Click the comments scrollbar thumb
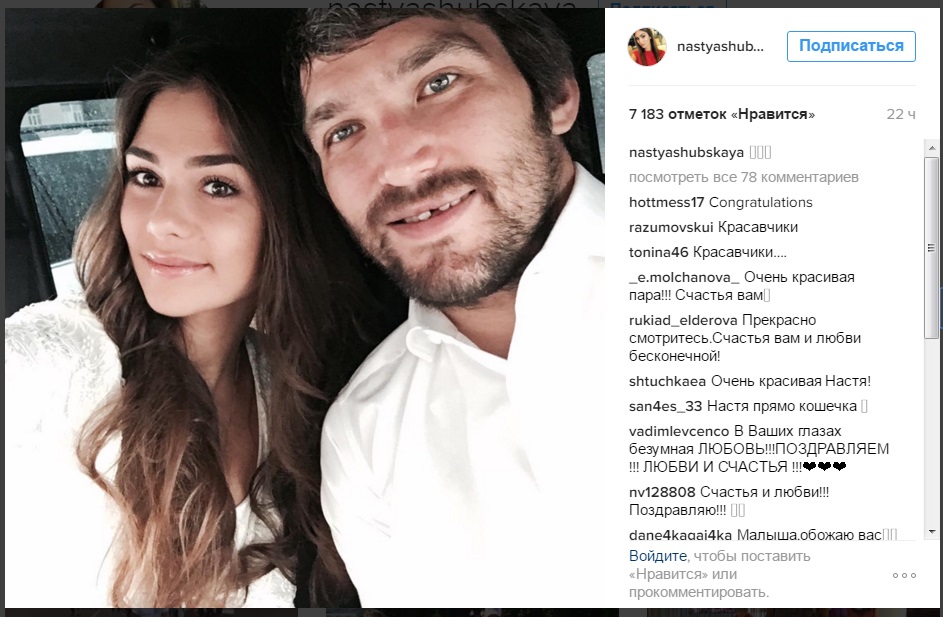This screenshot has height=617, width=943. pos(932,248)
